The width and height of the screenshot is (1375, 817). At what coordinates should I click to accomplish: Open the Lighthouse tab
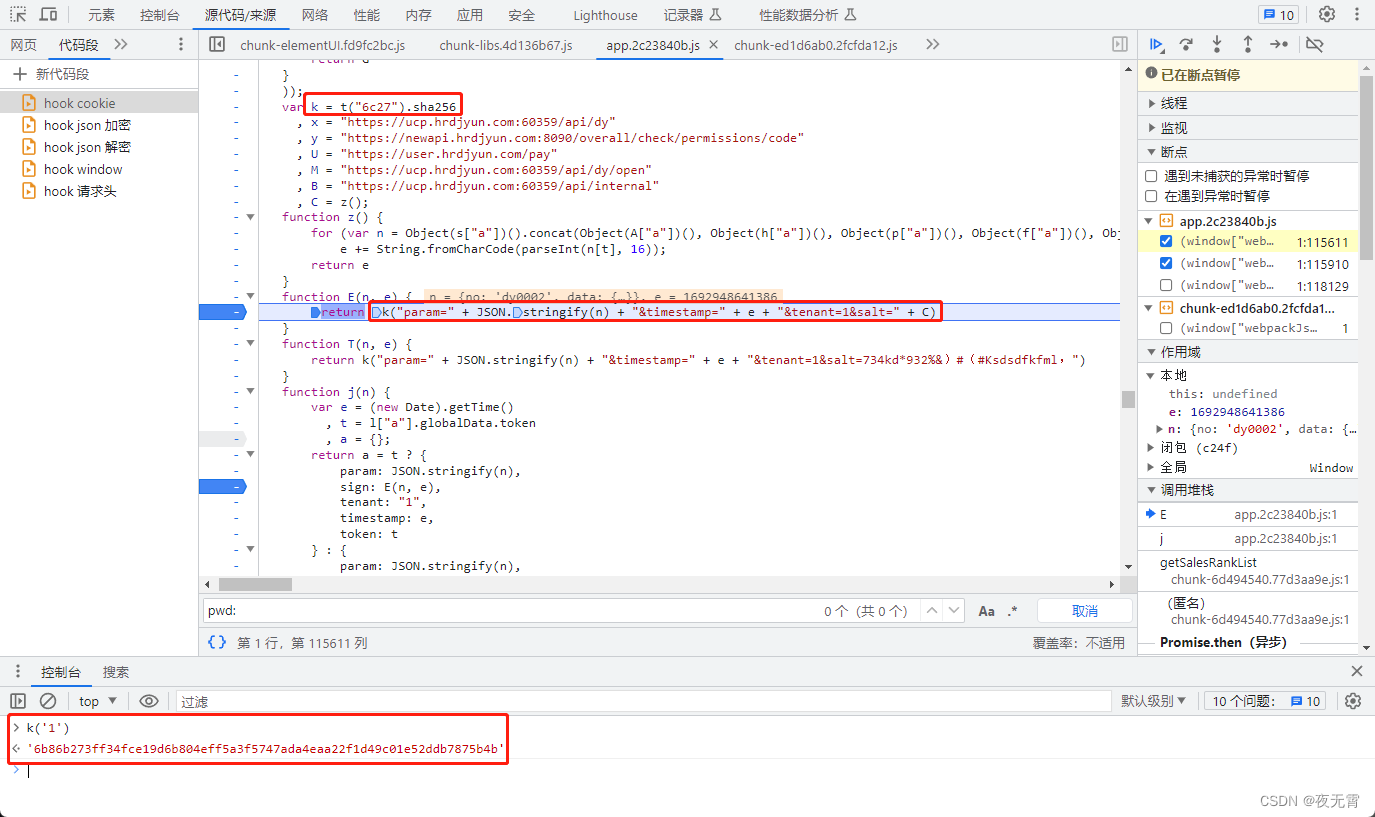tap(605, 15)
